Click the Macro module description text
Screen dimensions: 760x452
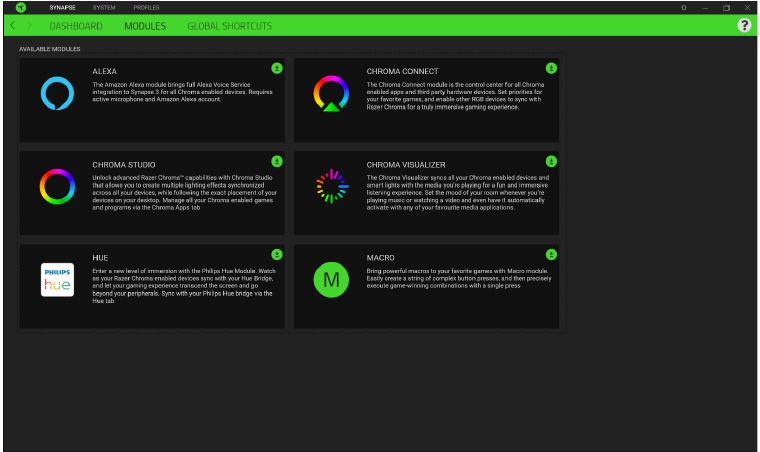pyautogui.click(x=459, y=279)
